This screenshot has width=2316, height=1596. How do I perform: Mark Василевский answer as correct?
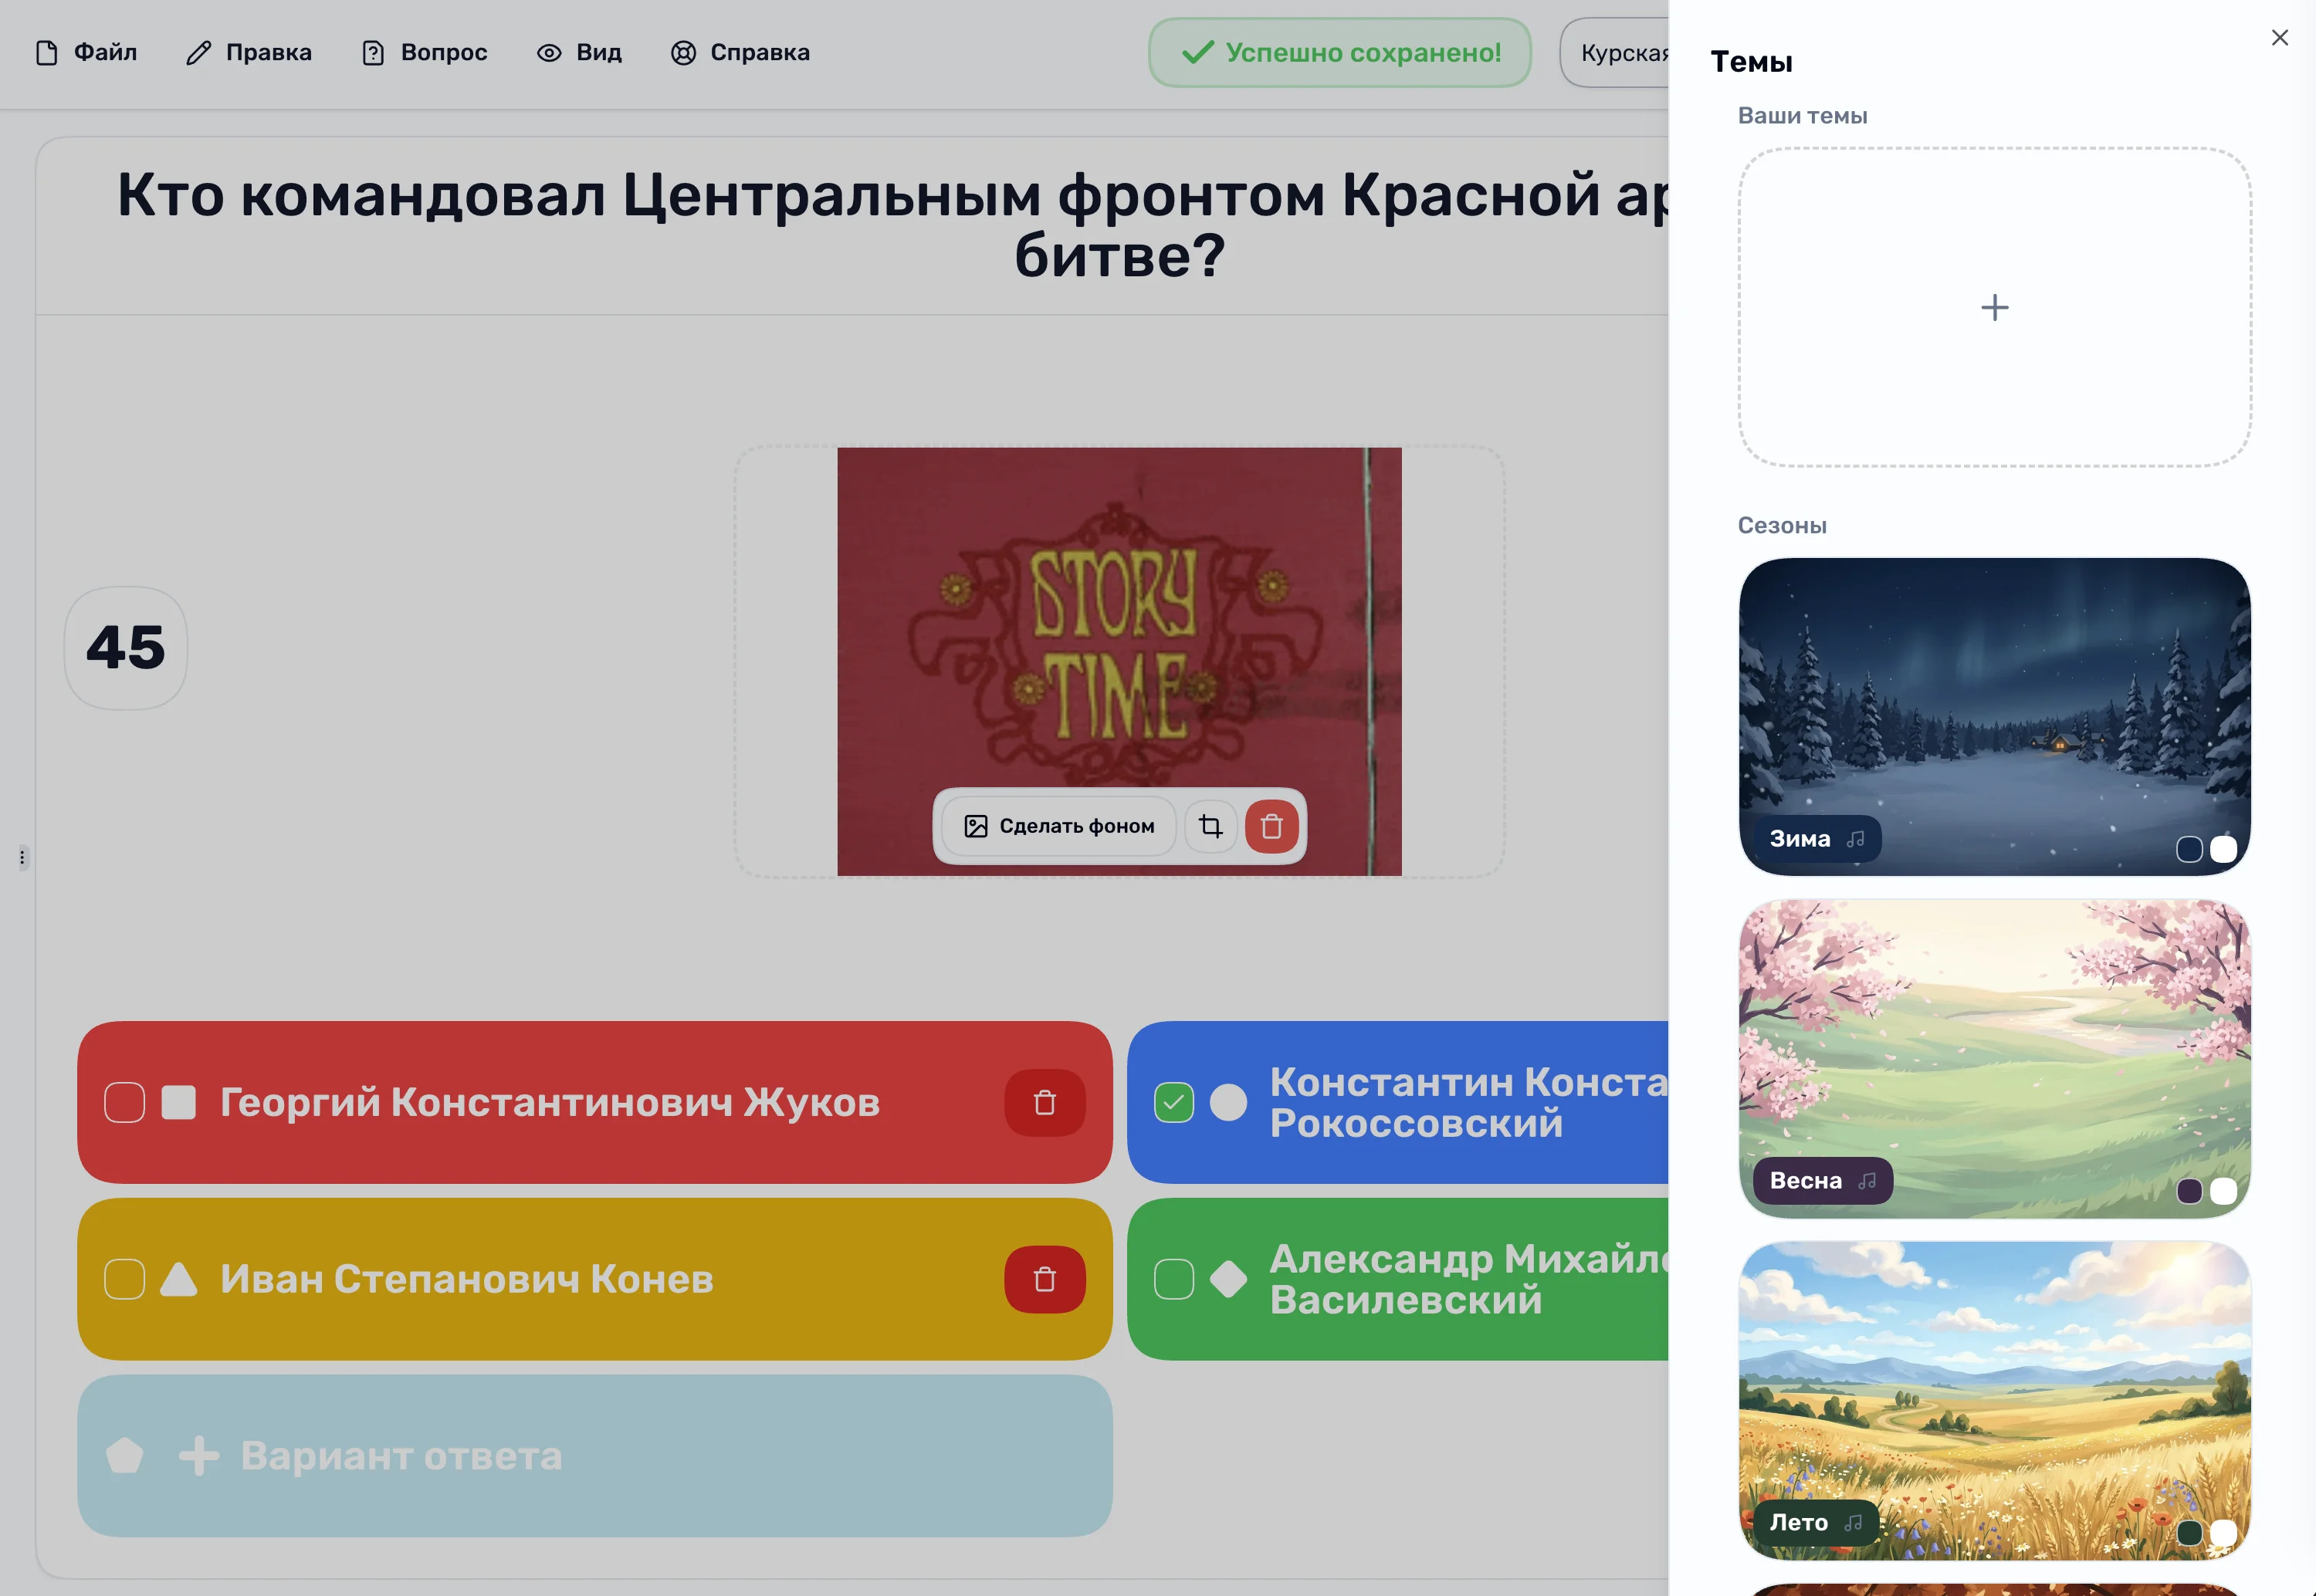(1174, 1279)
